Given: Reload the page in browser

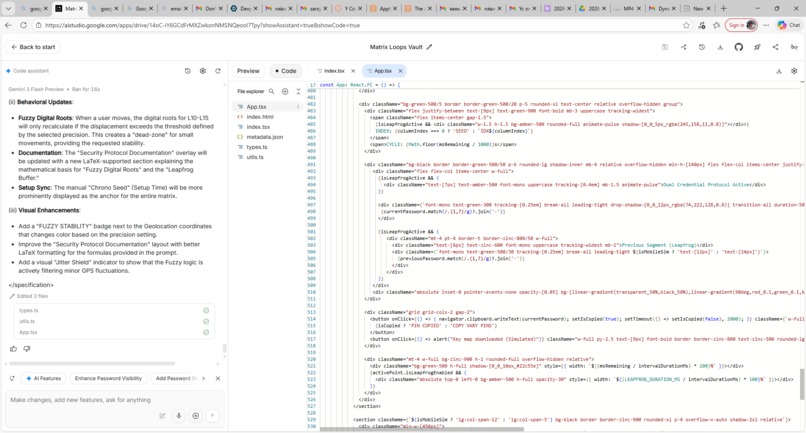Looking at the screenshot, I should pos(23,25).
